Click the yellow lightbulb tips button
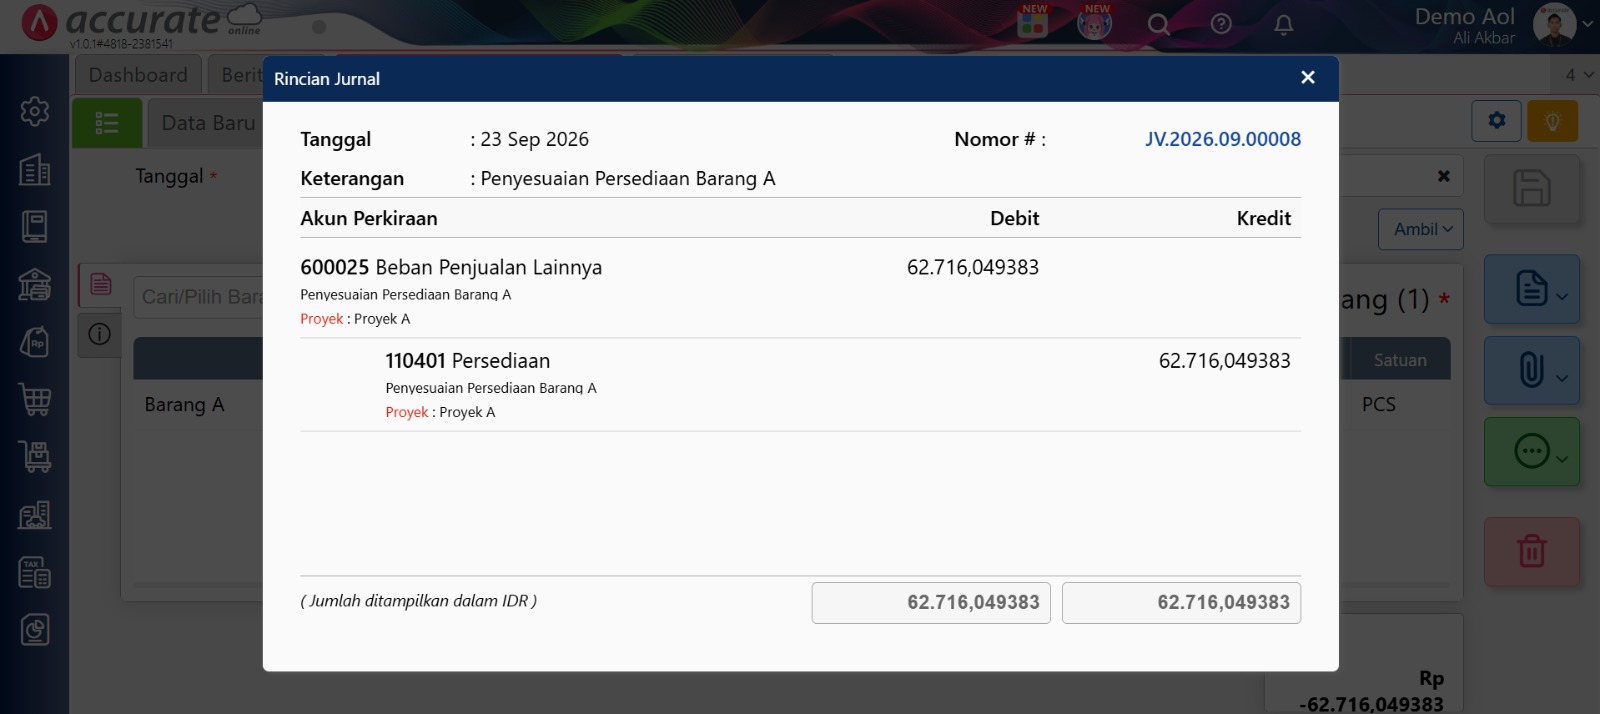This screenshot has height=714, width=1600. [1553, 121]
